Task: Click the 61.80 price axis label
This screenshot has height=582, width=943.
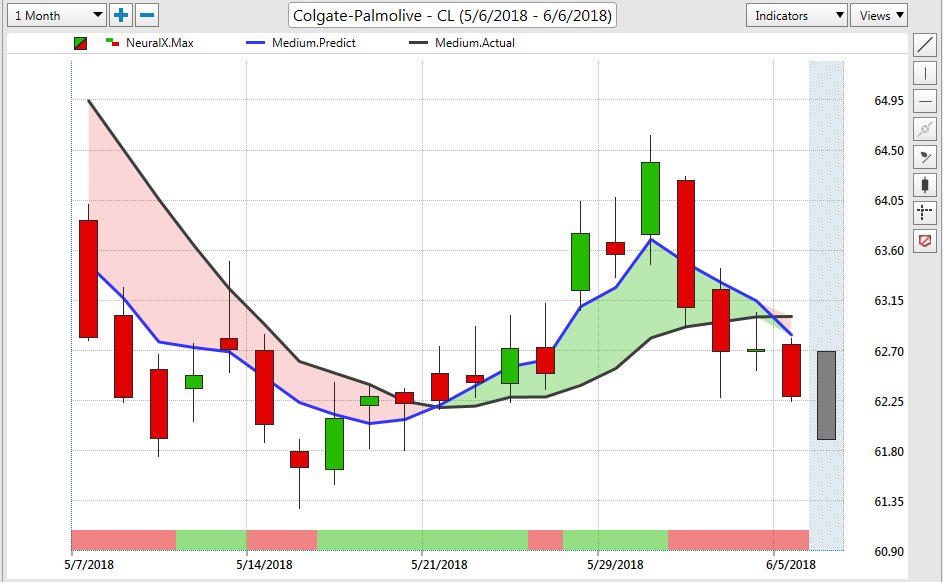Action: 889,451
